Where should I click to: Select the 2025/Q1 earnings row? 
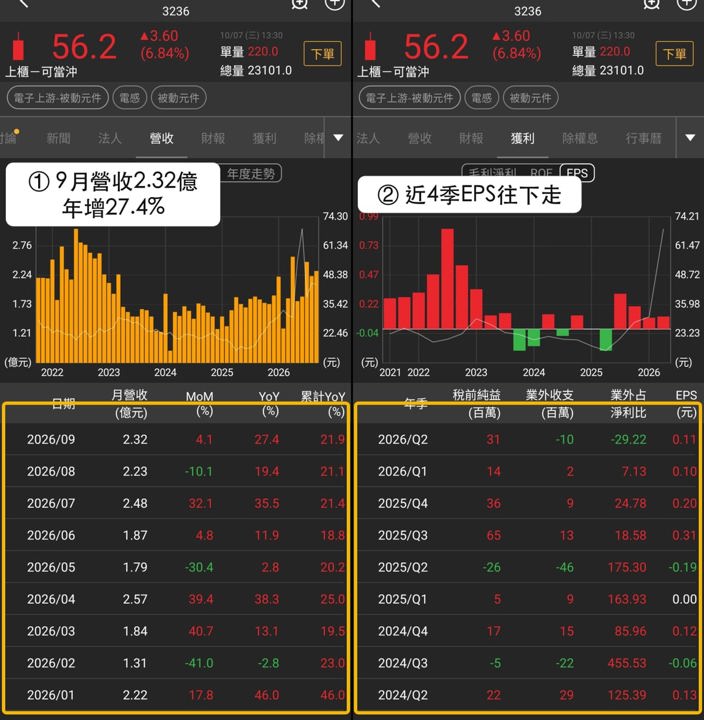click(x=528, y=599)
